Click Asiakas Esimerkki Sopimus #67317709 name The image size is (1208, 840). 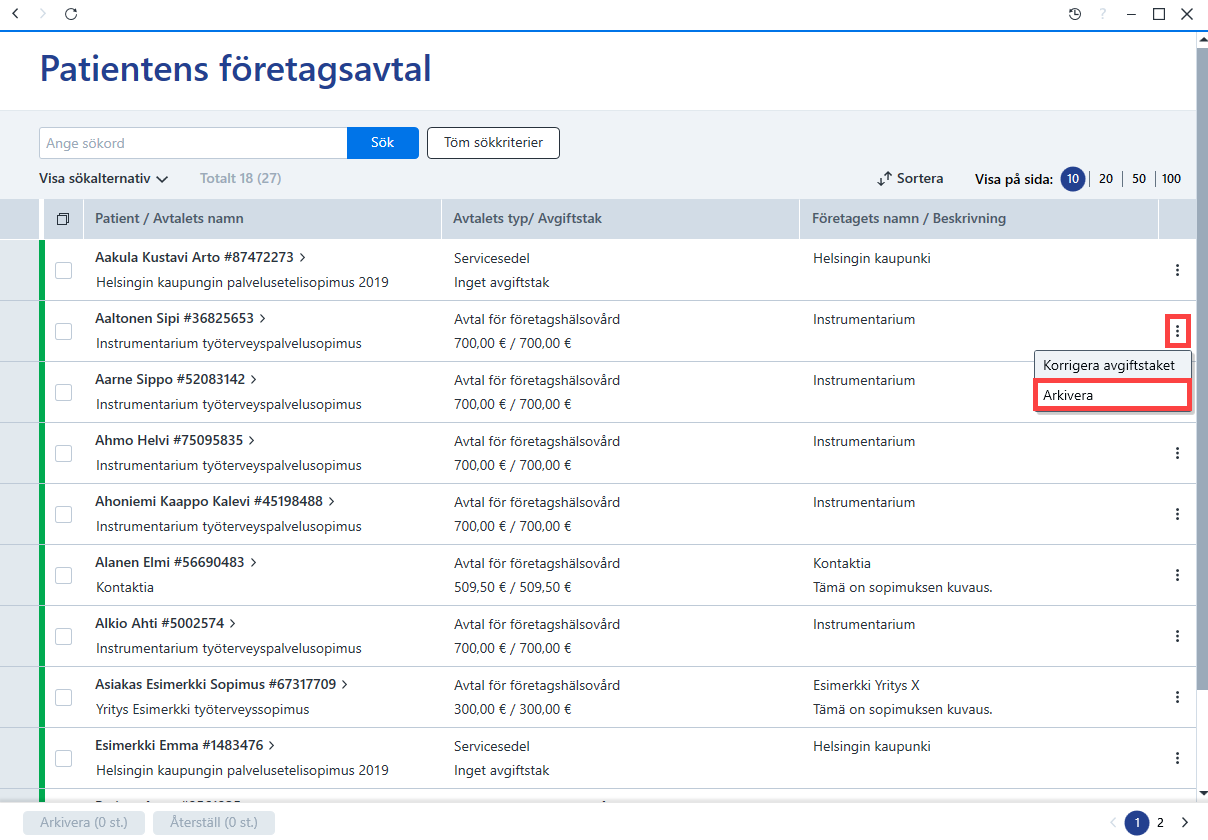click(215, 685)
